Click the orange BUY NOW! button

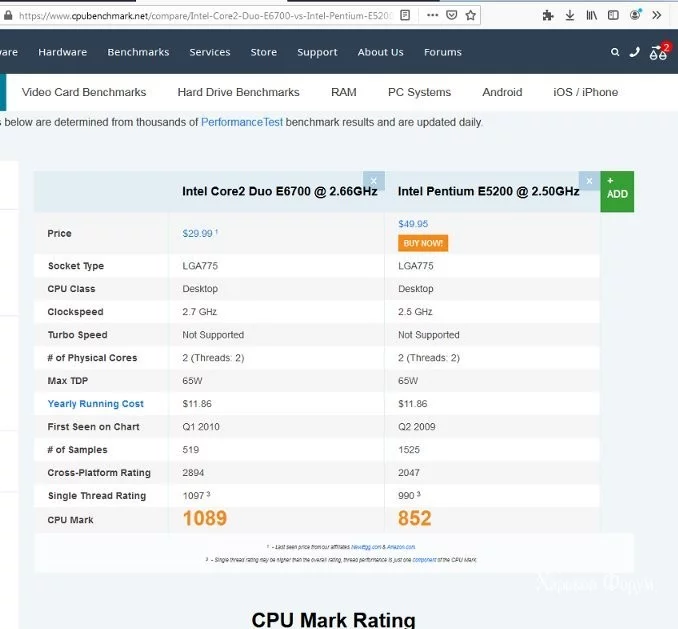[x=423, y=243]
